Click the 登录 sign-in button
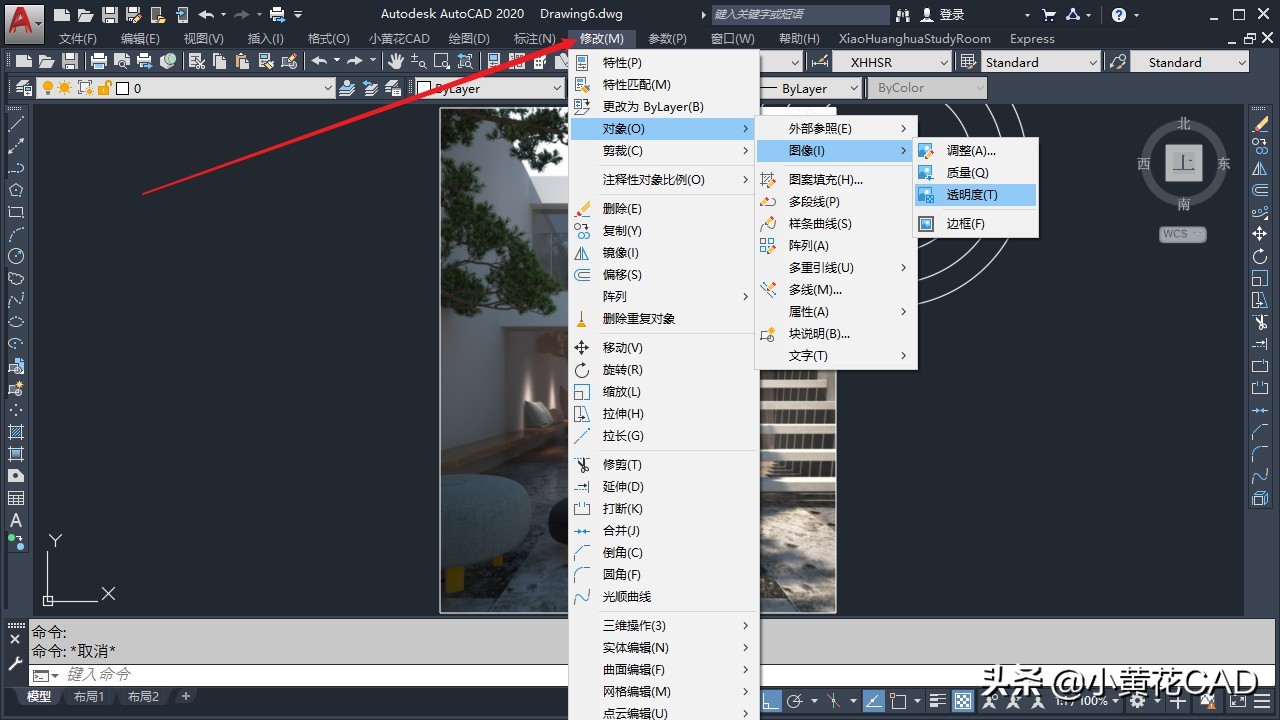Image resolution: width=1280 pixels, height=720 pixels. tap(943, 15)
